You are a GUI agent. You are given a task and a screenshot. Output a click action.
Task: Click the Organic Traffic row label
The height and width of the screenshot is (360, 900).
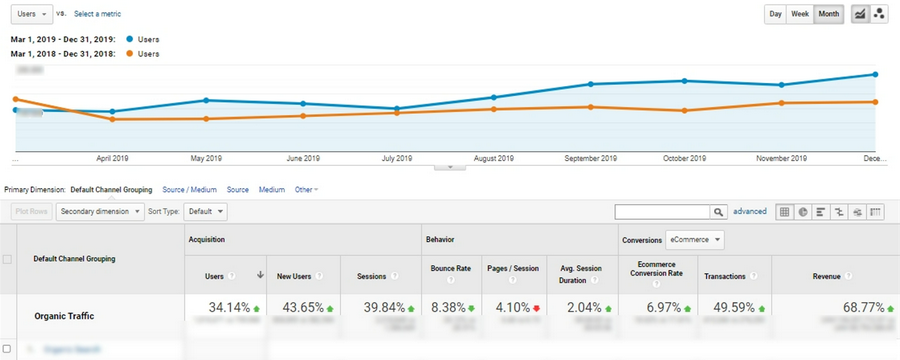pyautogui.click(x=64, y=316)
